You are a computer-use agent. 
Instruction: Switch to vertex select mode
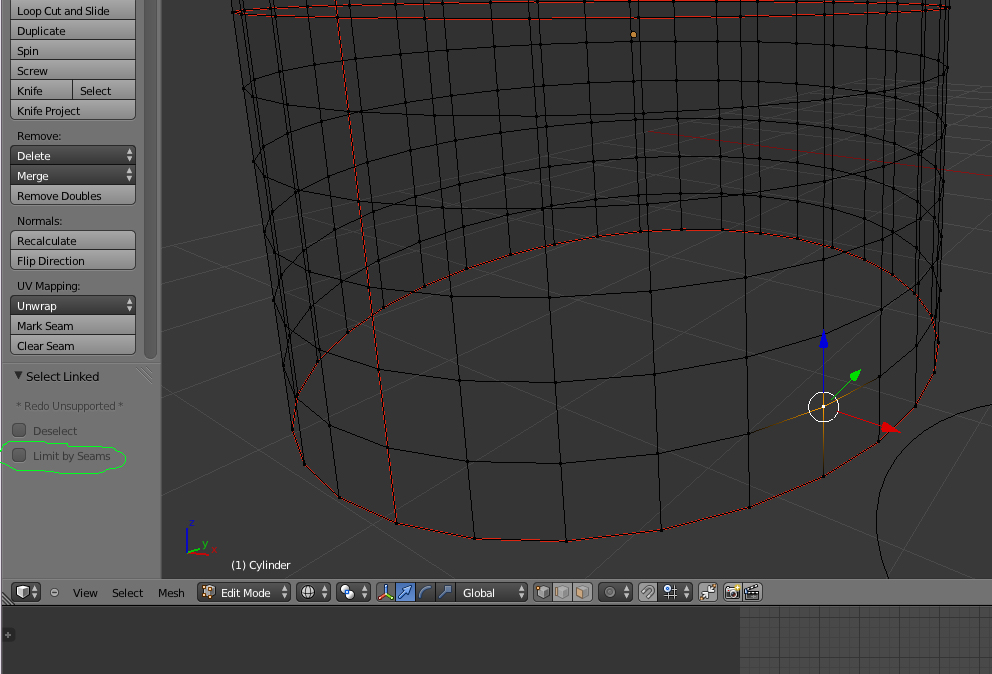[x=543, y=592]
